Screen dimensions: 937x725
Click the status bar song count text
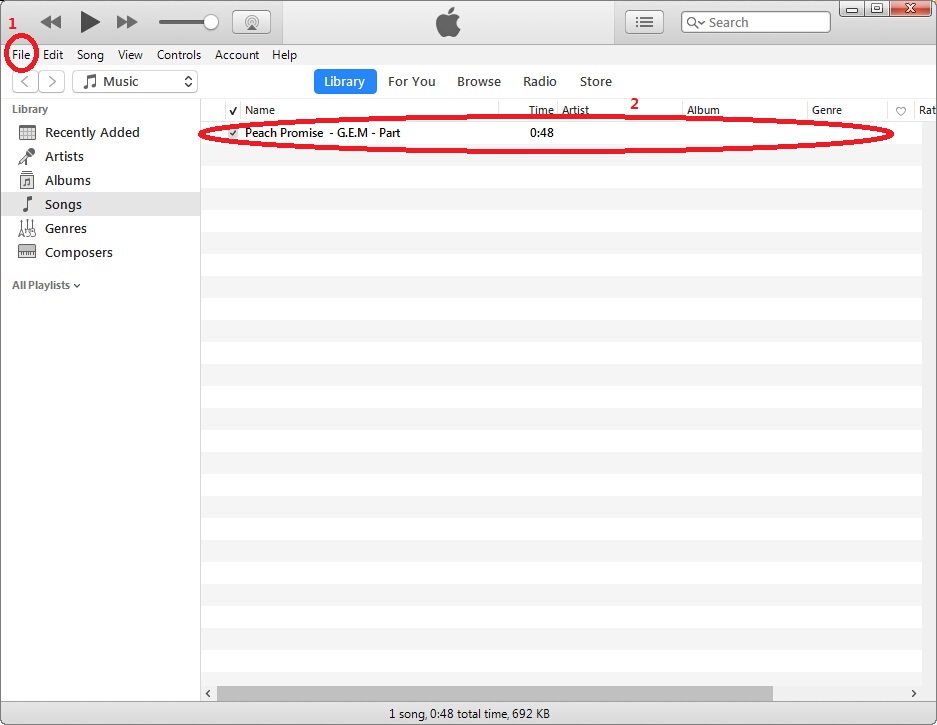[469, 714]
